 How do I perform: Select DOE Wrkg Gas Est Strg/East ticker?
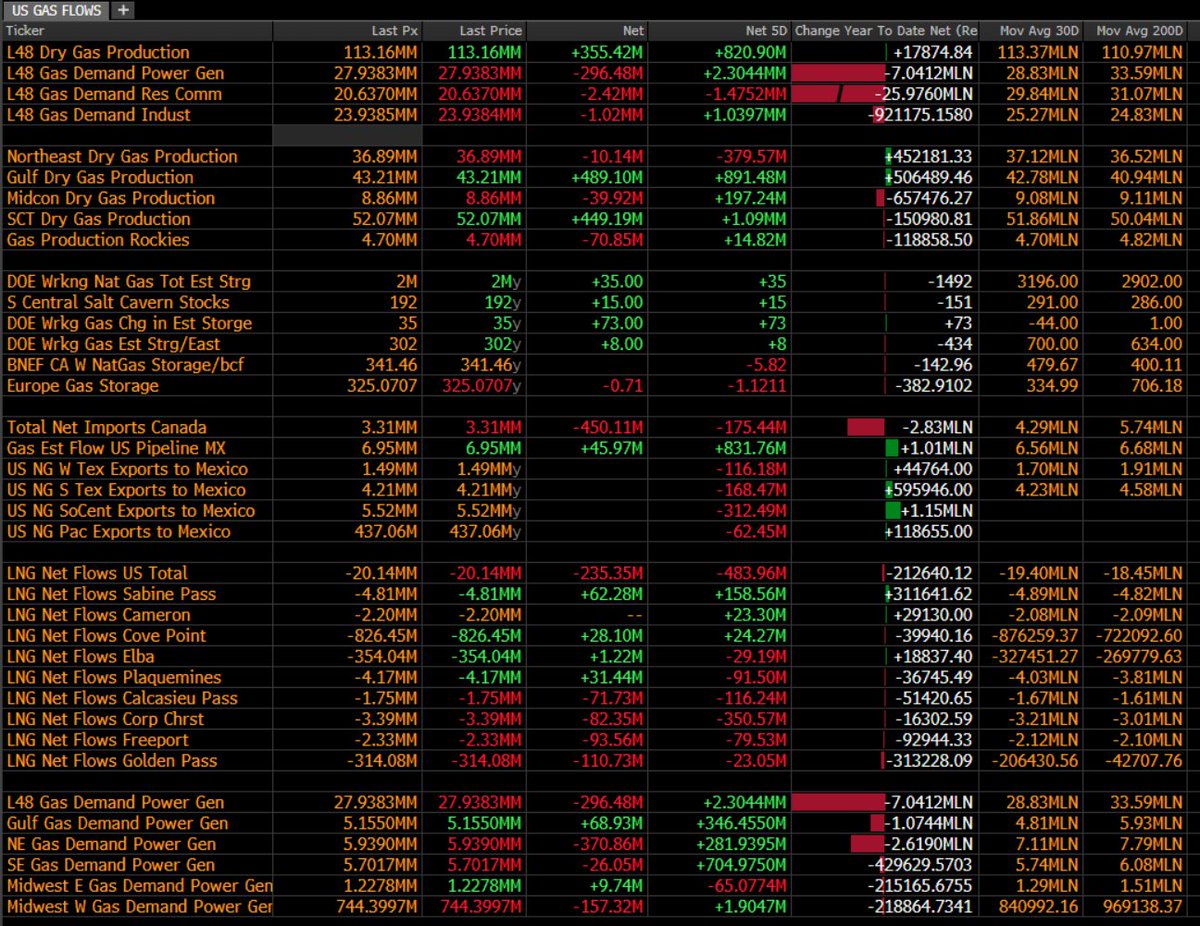[113, 344]
